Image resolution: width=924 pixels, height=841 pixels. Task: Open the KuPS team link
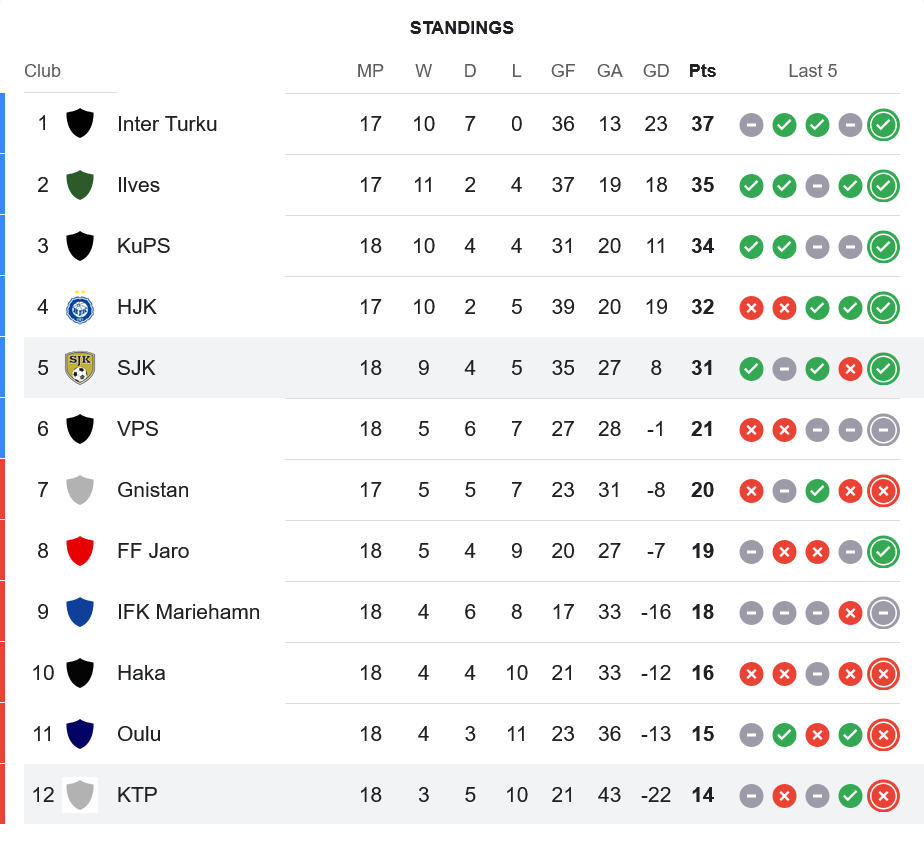[143, 246]
